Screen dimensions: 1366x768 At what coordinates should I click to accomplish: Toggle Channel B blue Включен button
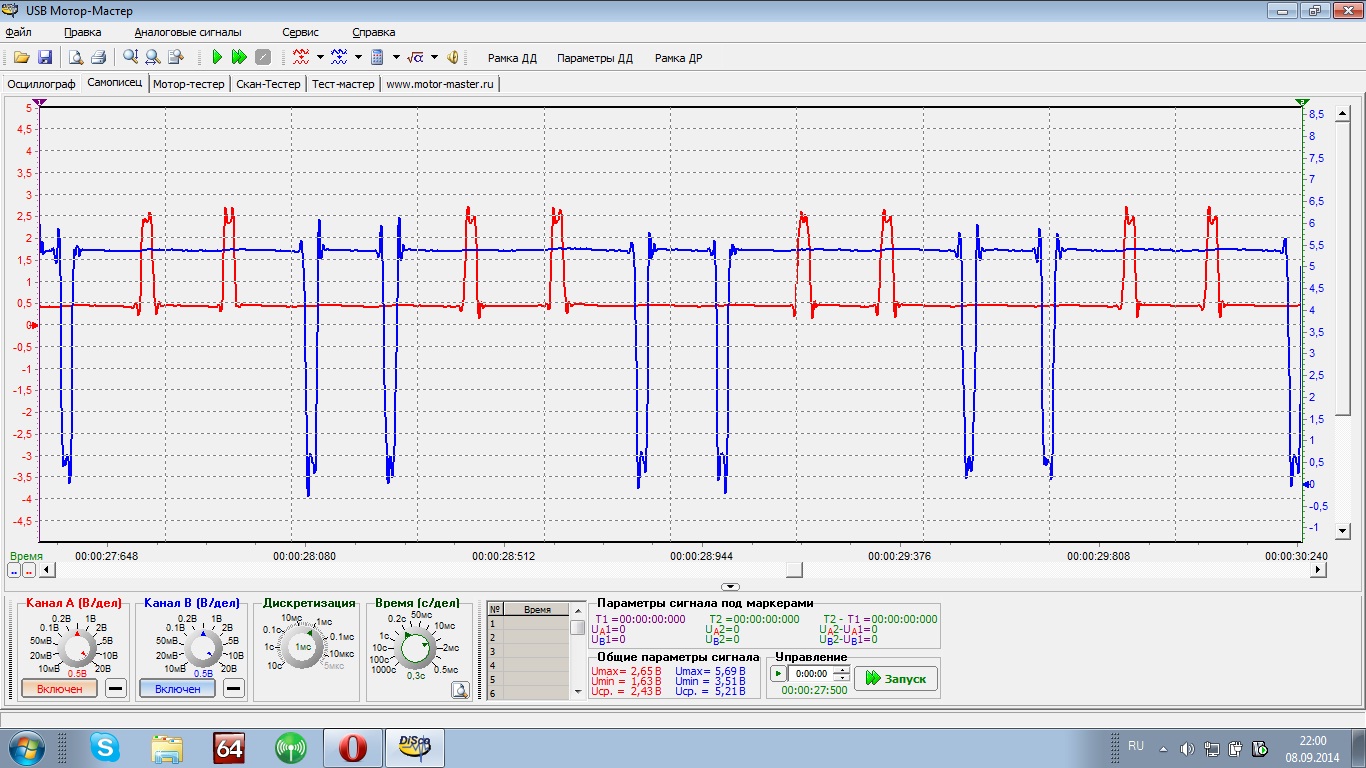point(177,689)
